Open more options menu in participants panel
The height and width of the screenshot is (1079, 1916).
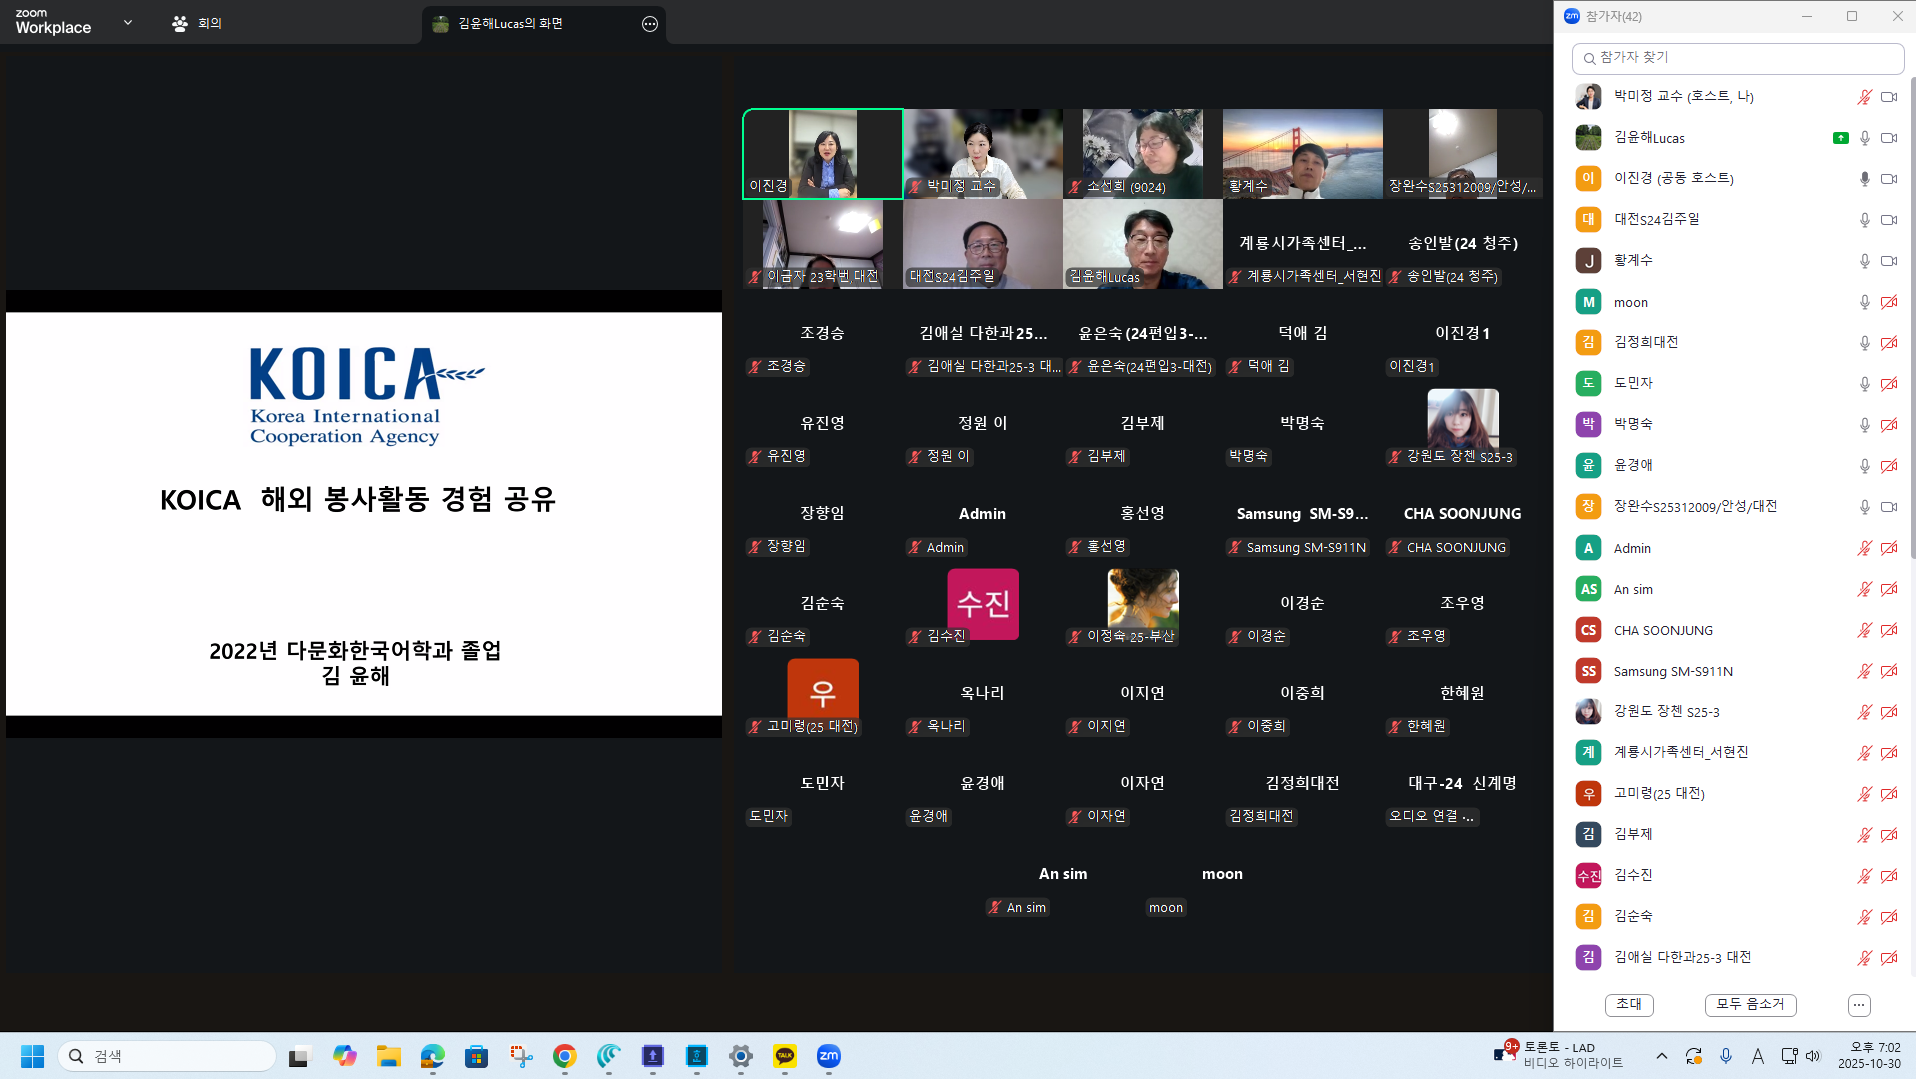1859,1005
